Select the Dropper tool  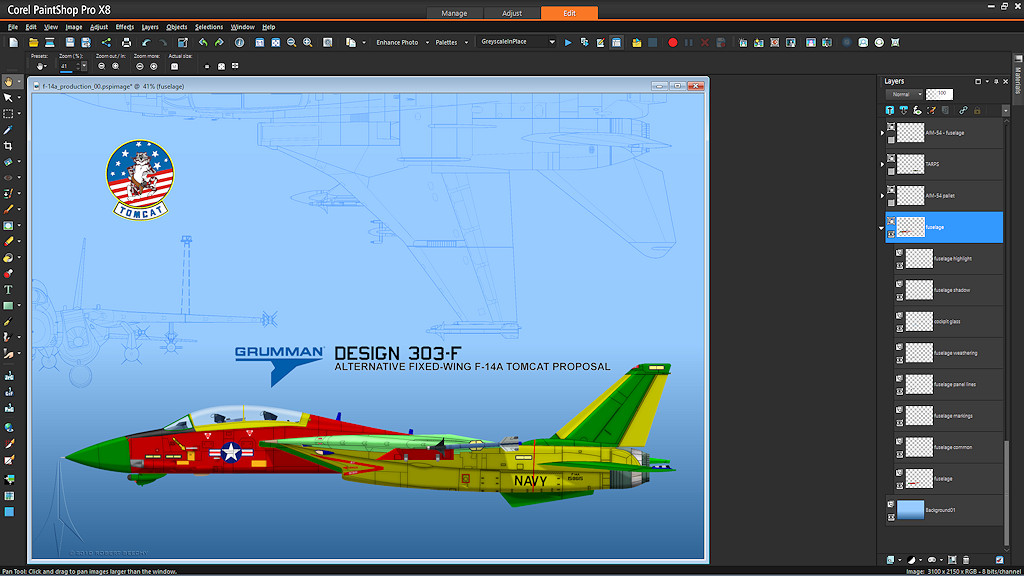(8, 130)
